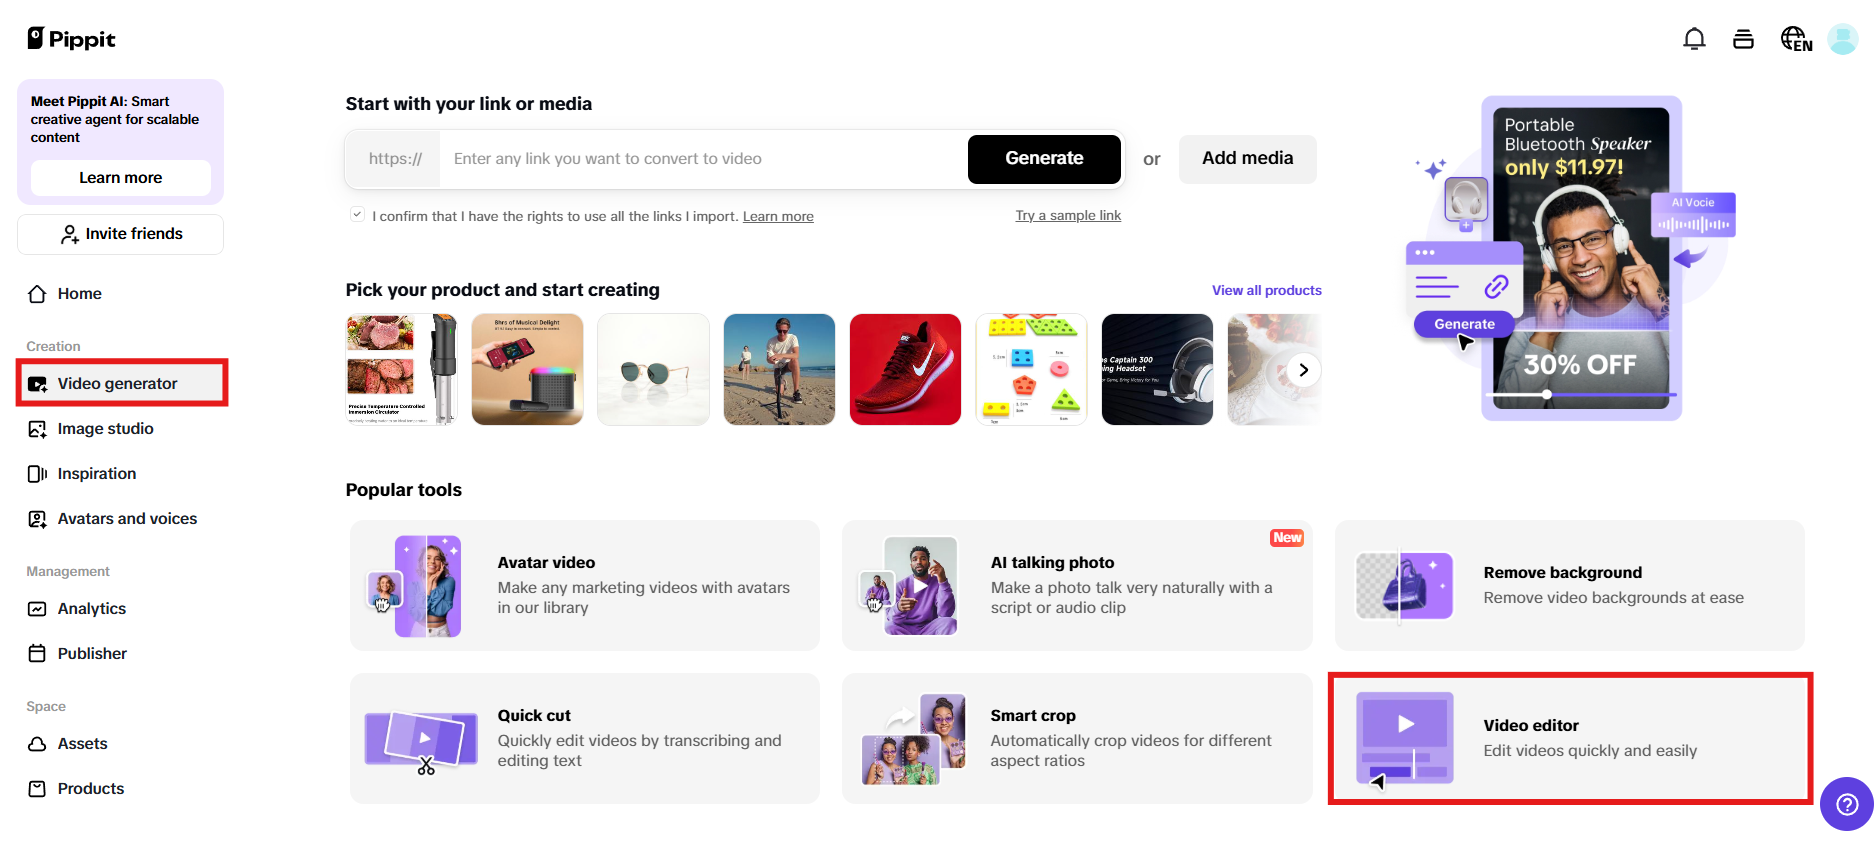Open Inspiration in the sidebar
Viewport: 1875px width, 858px height.
click(x=96, y=474)
